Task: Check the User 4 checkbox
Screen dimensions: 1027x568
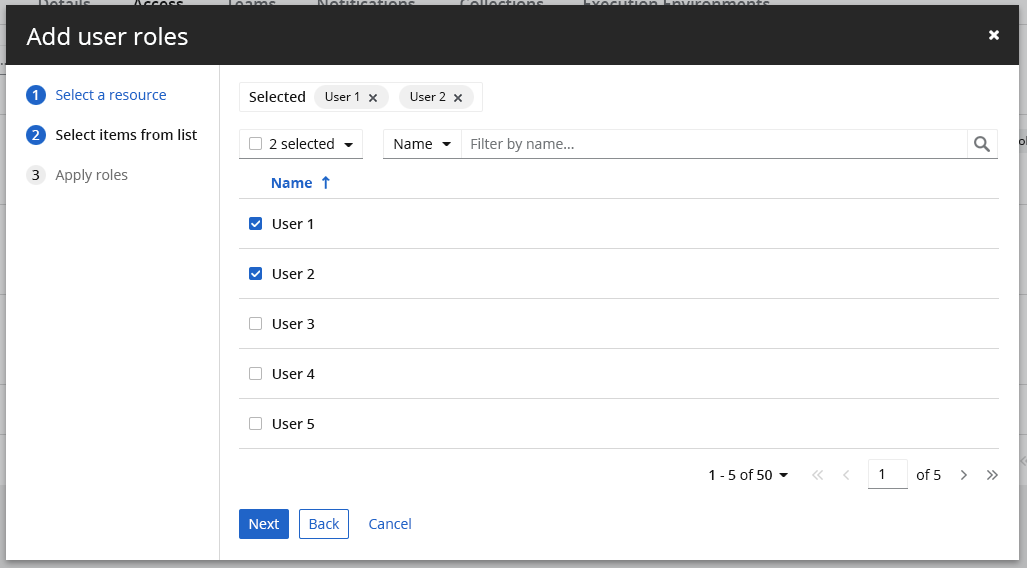Action: 255,373
